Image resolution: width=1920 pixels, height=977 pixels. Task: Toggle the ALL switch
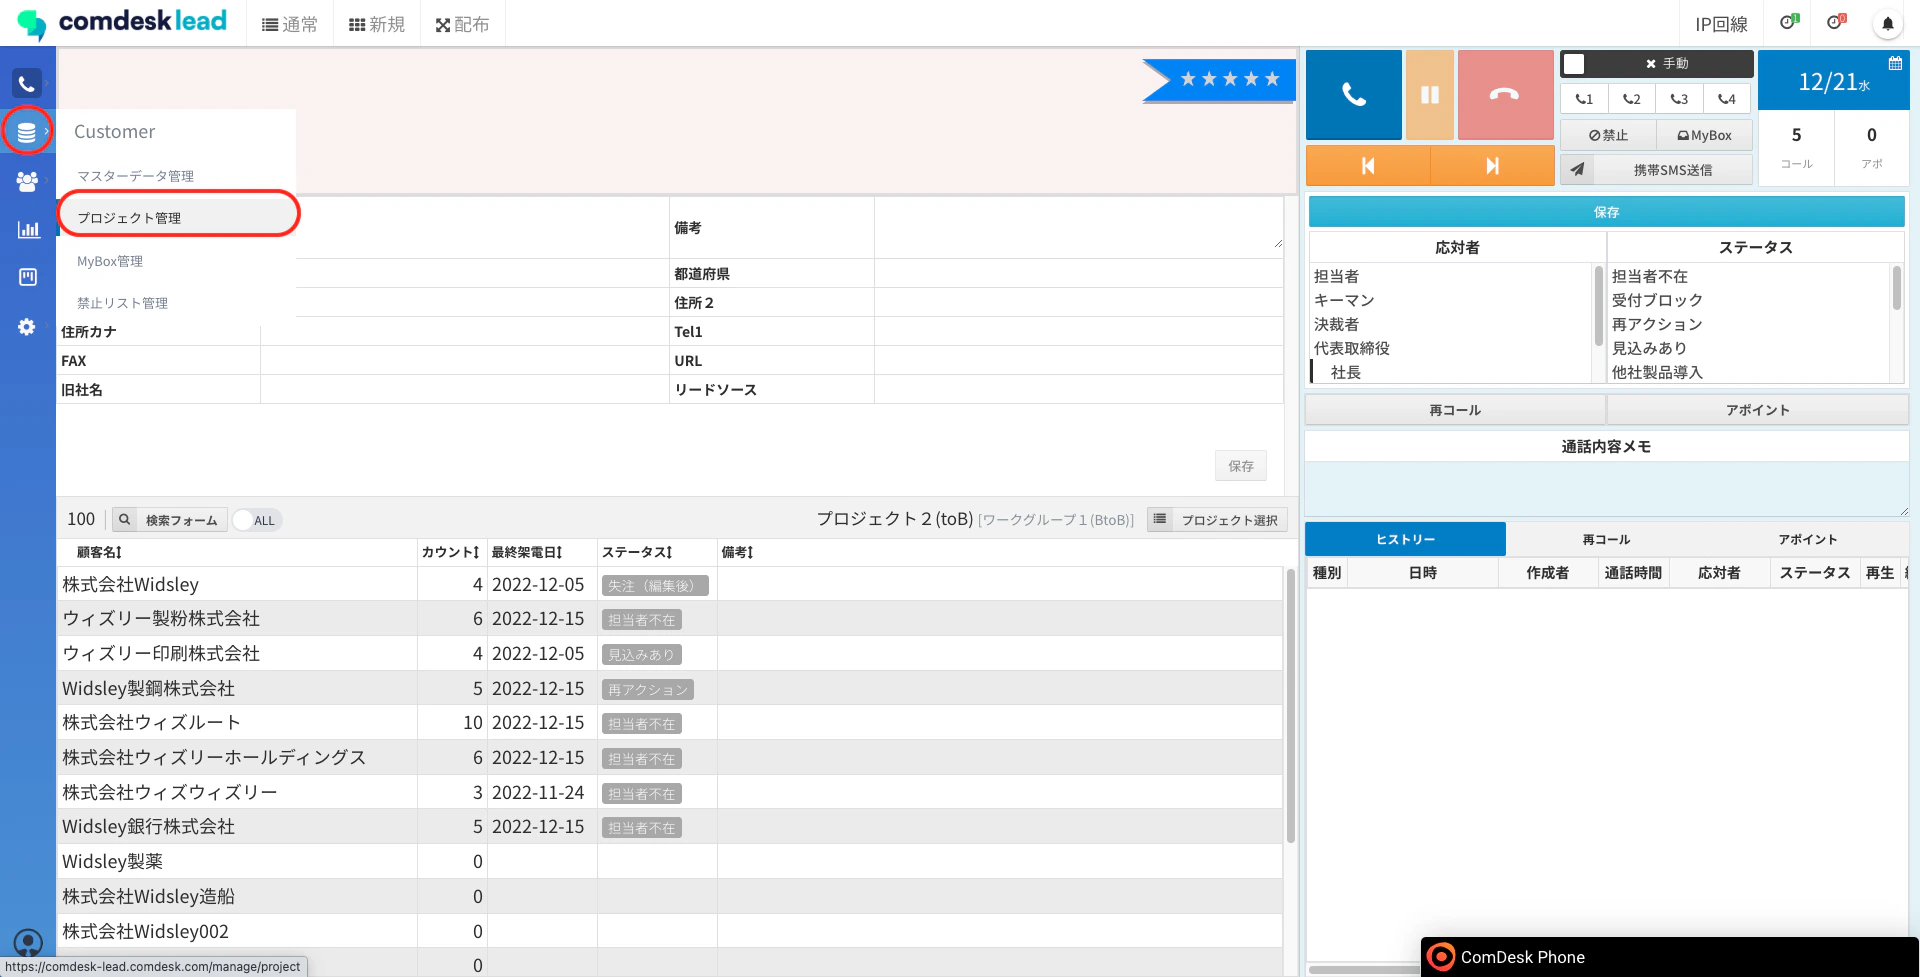click(x=257, y=520)
